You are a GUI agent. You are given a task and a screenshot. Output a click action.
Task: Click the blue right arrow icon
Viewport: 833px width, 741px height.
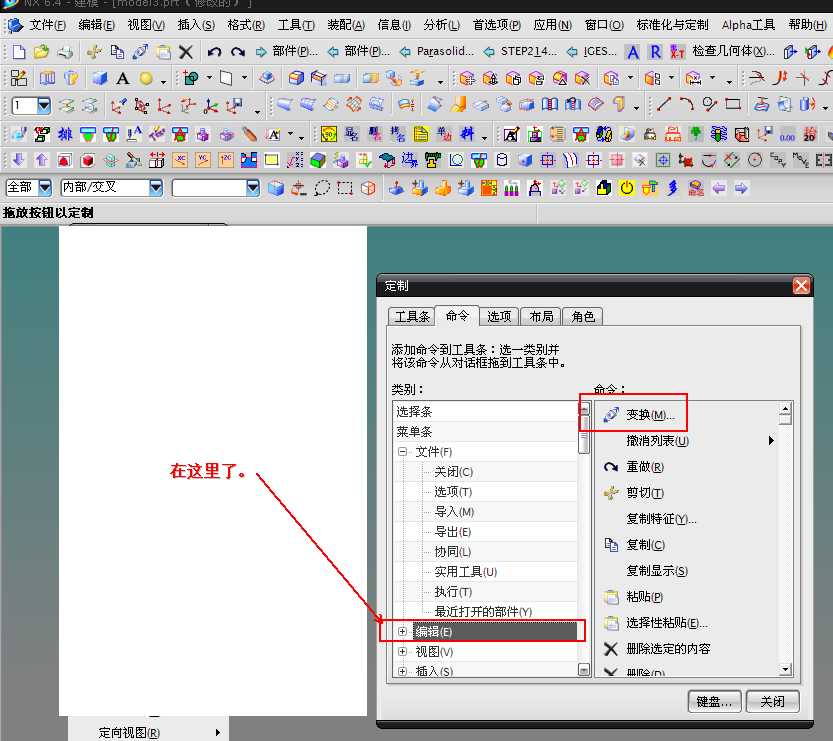(x=741, y=188)
